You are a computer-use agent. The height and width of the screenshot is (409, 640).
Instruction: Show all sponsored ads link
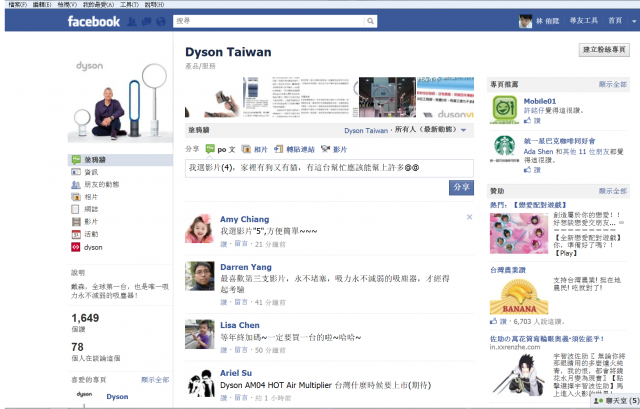coord(612,191)
